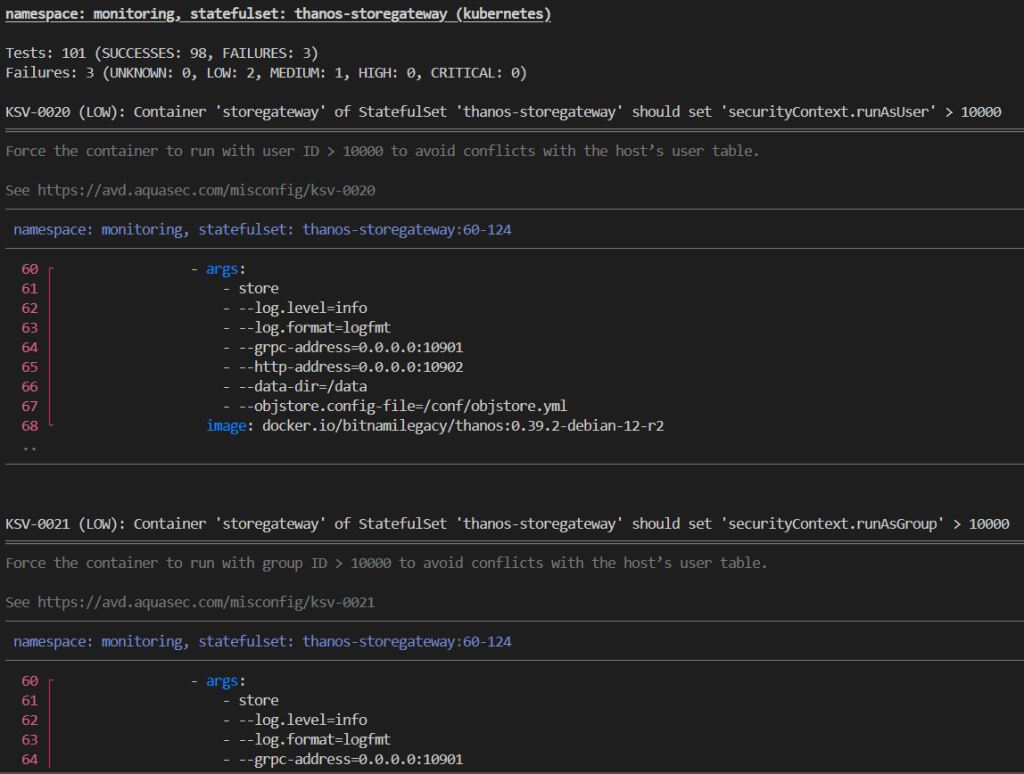Click the storegateway:60-124 location under KSV-0021

click(x=263, y=641)
